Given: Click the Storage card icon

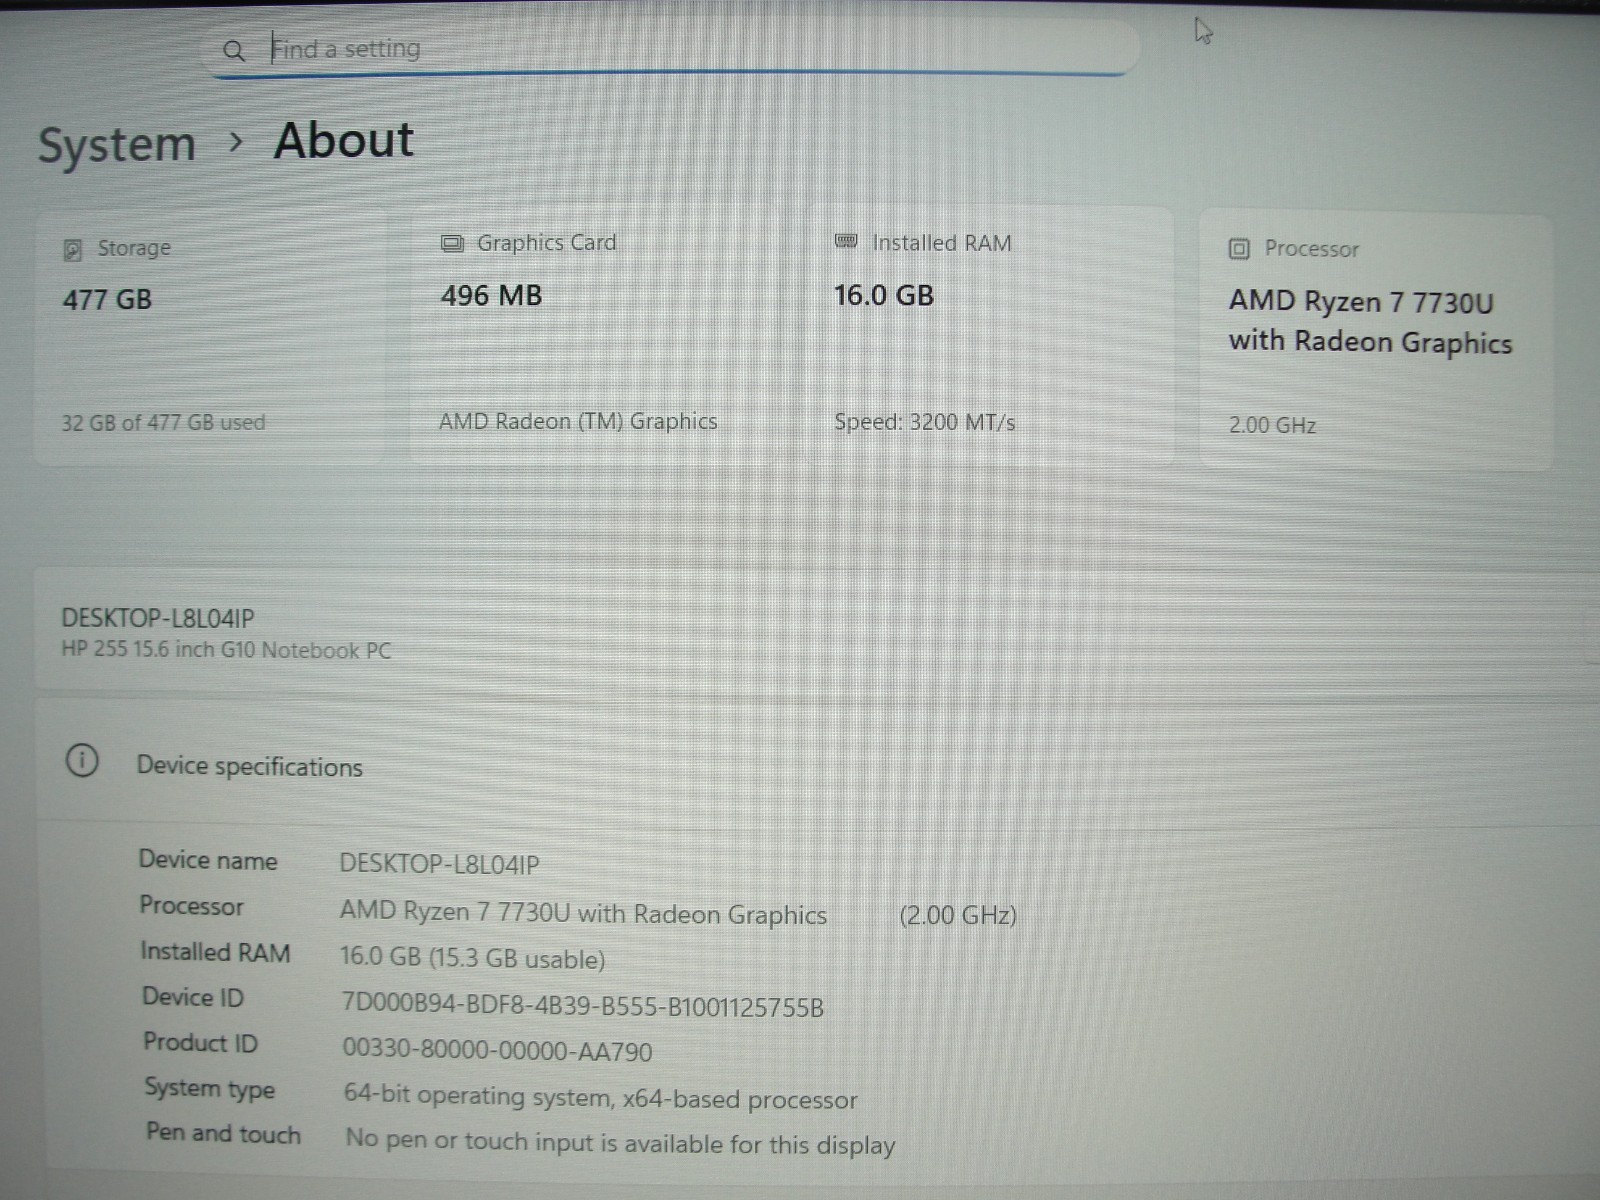Looking at the screenshot, I should tap(72, 249).
